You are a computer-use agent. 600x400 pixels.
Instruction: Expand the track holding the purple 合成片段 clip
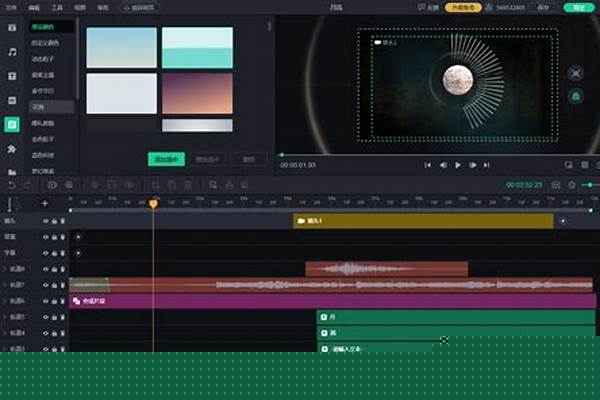coord(5,301)
